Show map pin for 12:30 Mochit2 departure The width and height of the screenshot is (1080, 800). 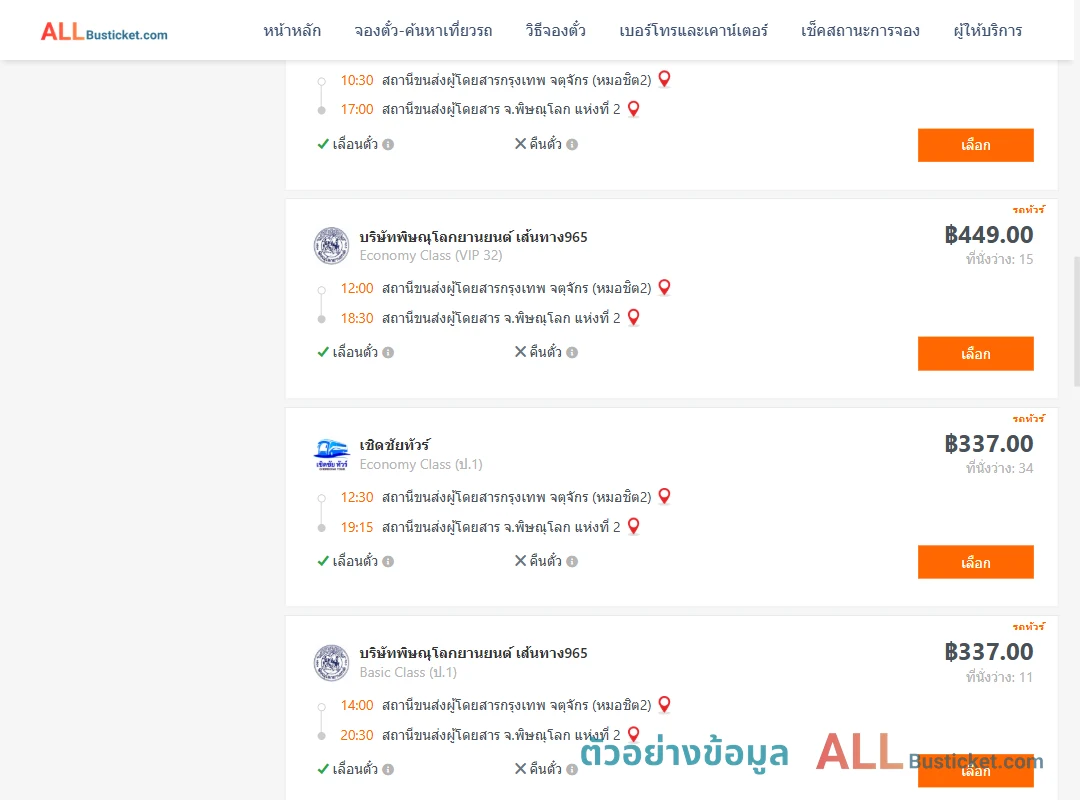pyautogui.click(x=664, y=496)
